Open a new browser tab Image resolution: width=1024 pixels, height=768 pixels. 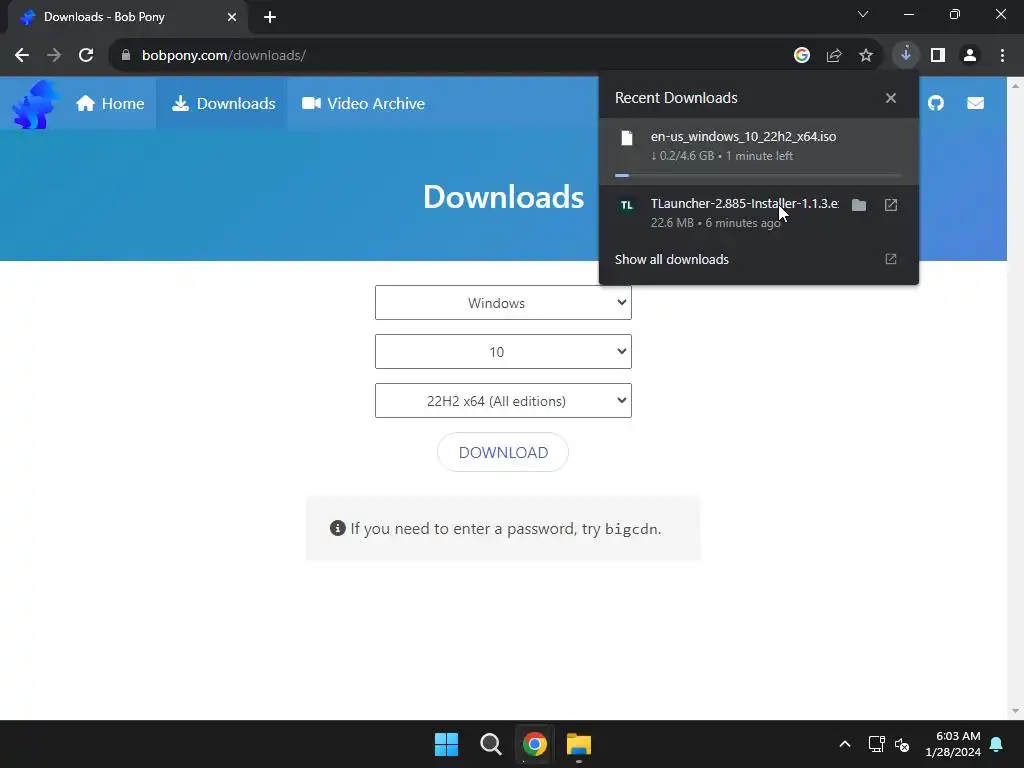(270, 17)
